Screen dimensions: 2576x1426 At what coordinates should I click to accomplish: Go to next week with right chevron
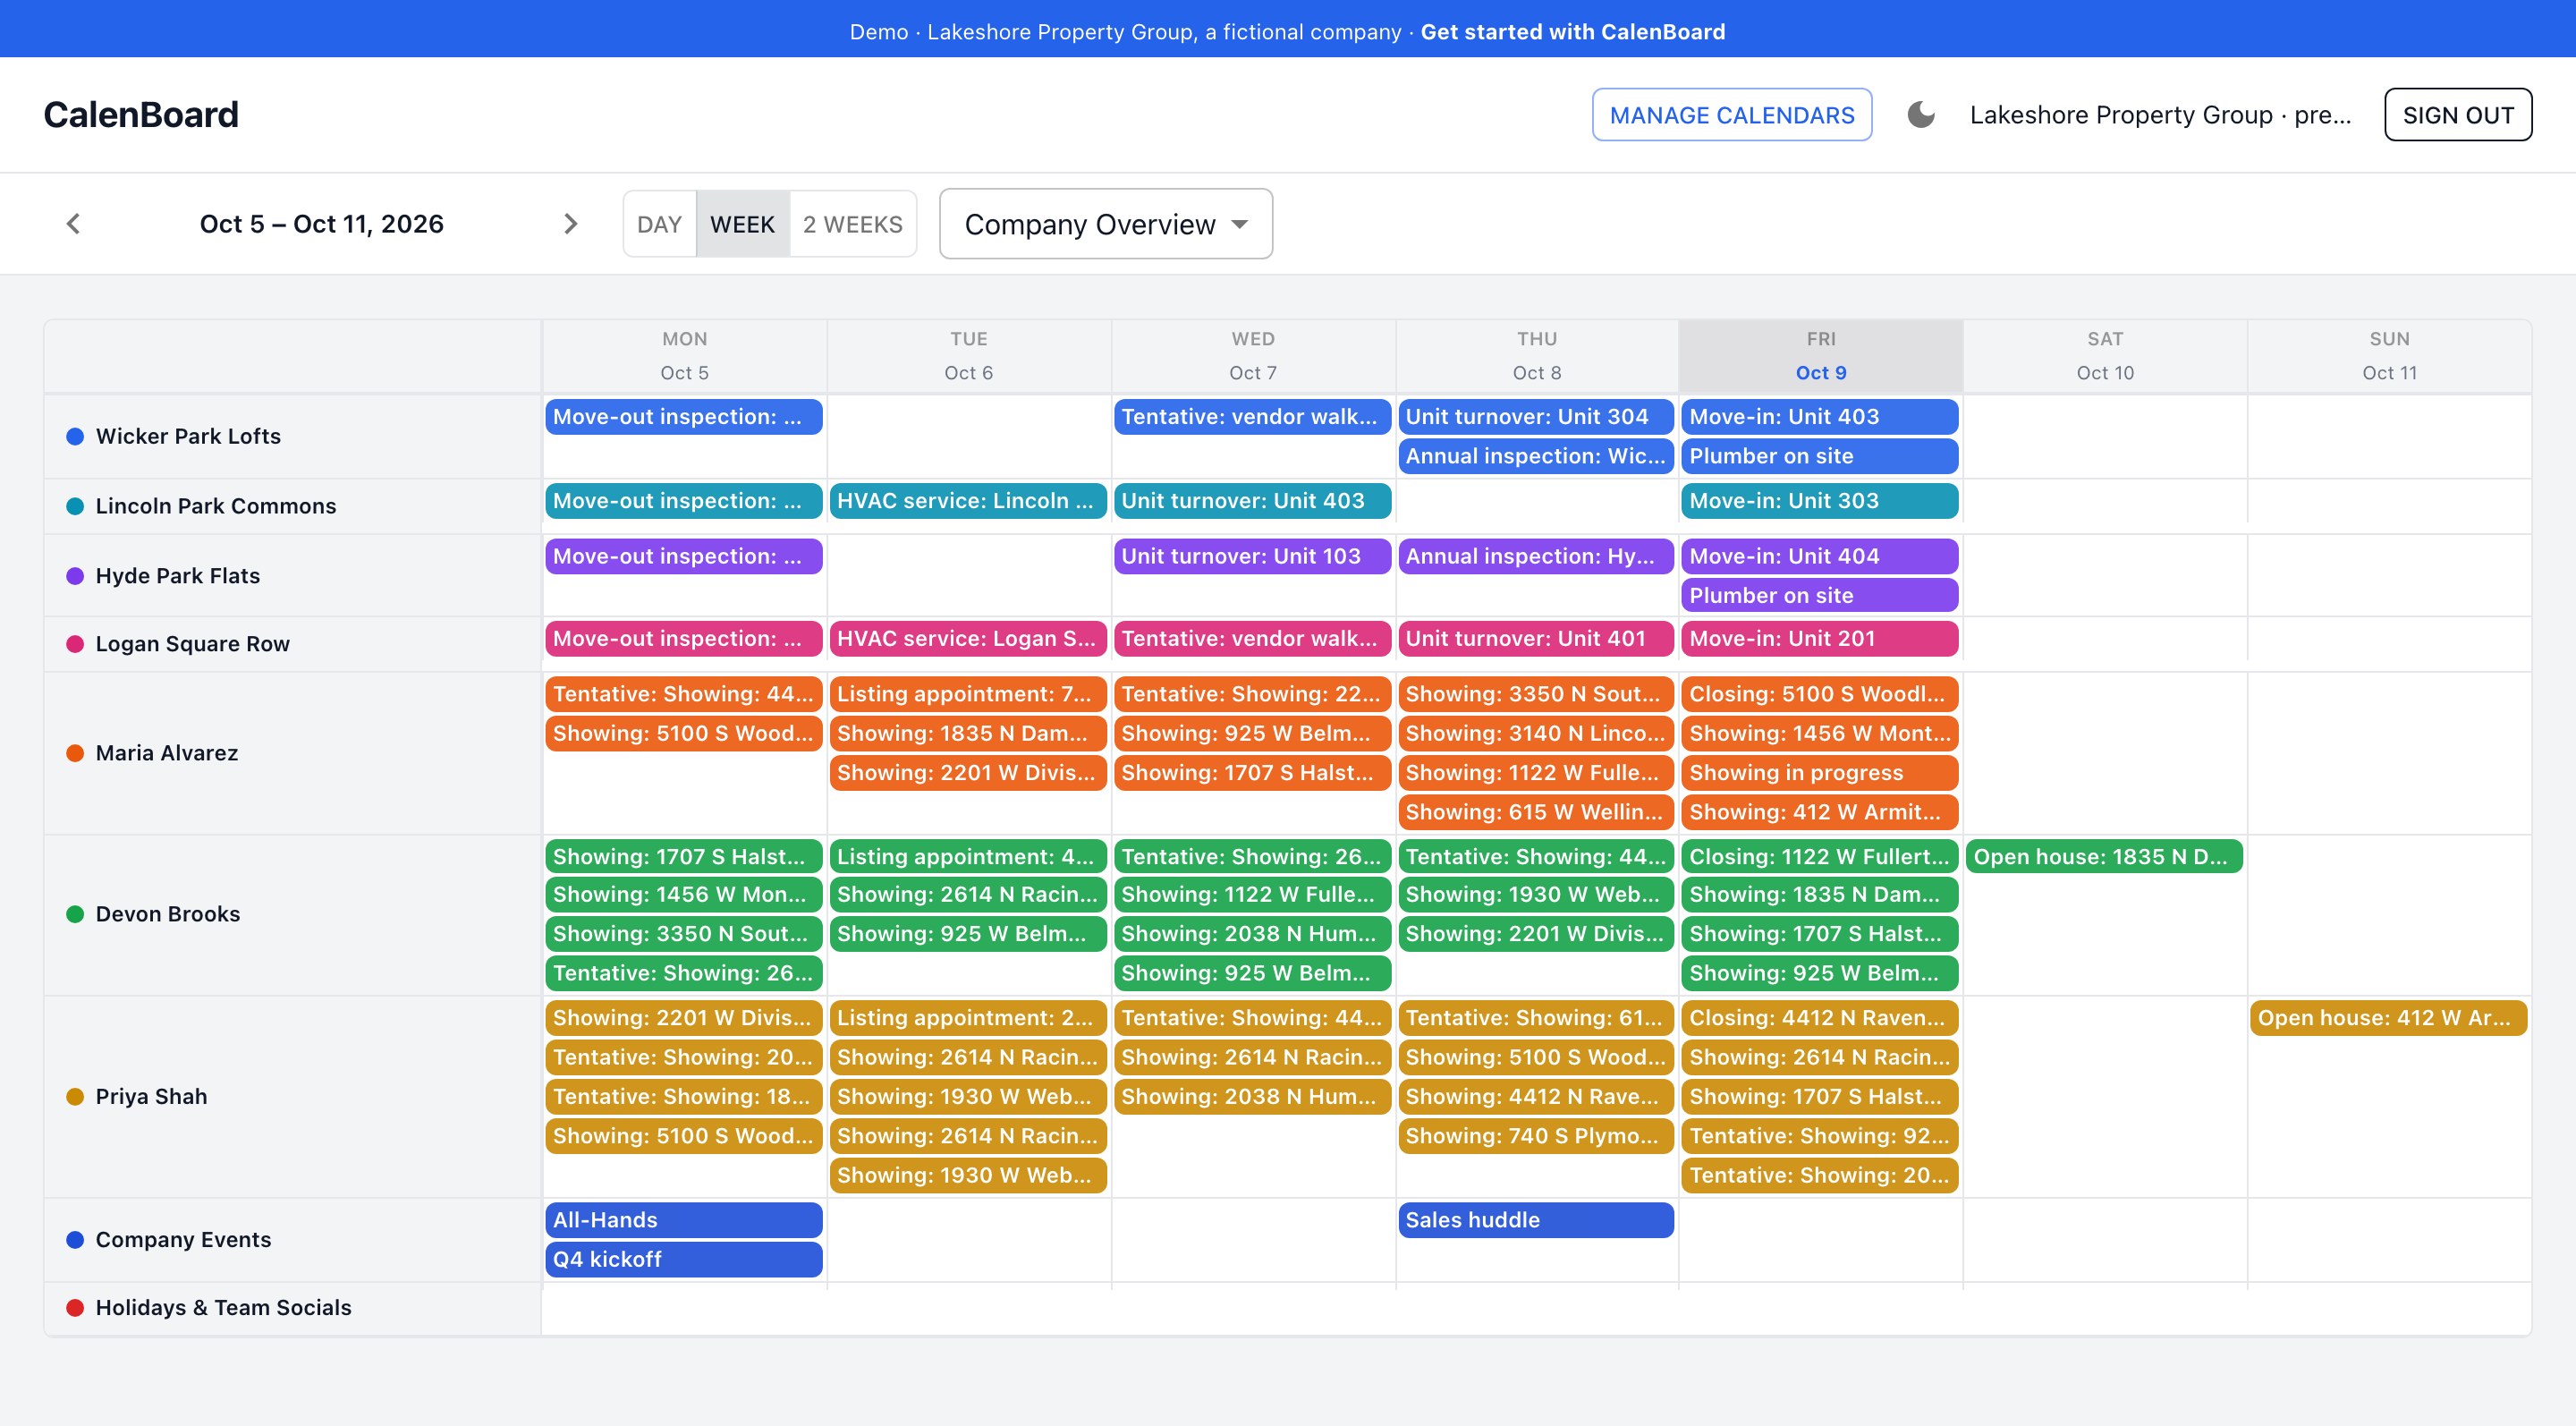[571, 224]
